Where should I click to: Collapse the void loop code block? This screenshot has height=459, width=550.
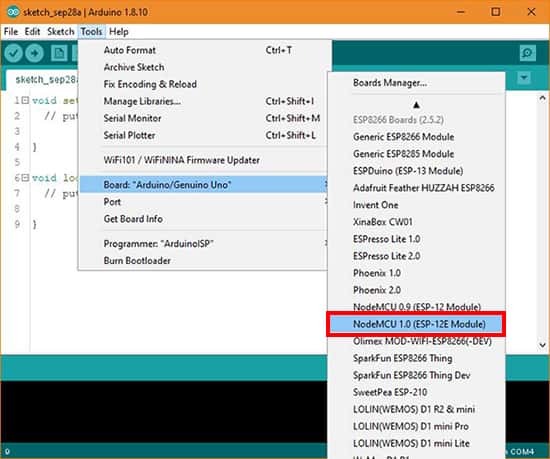click(25, 178)
